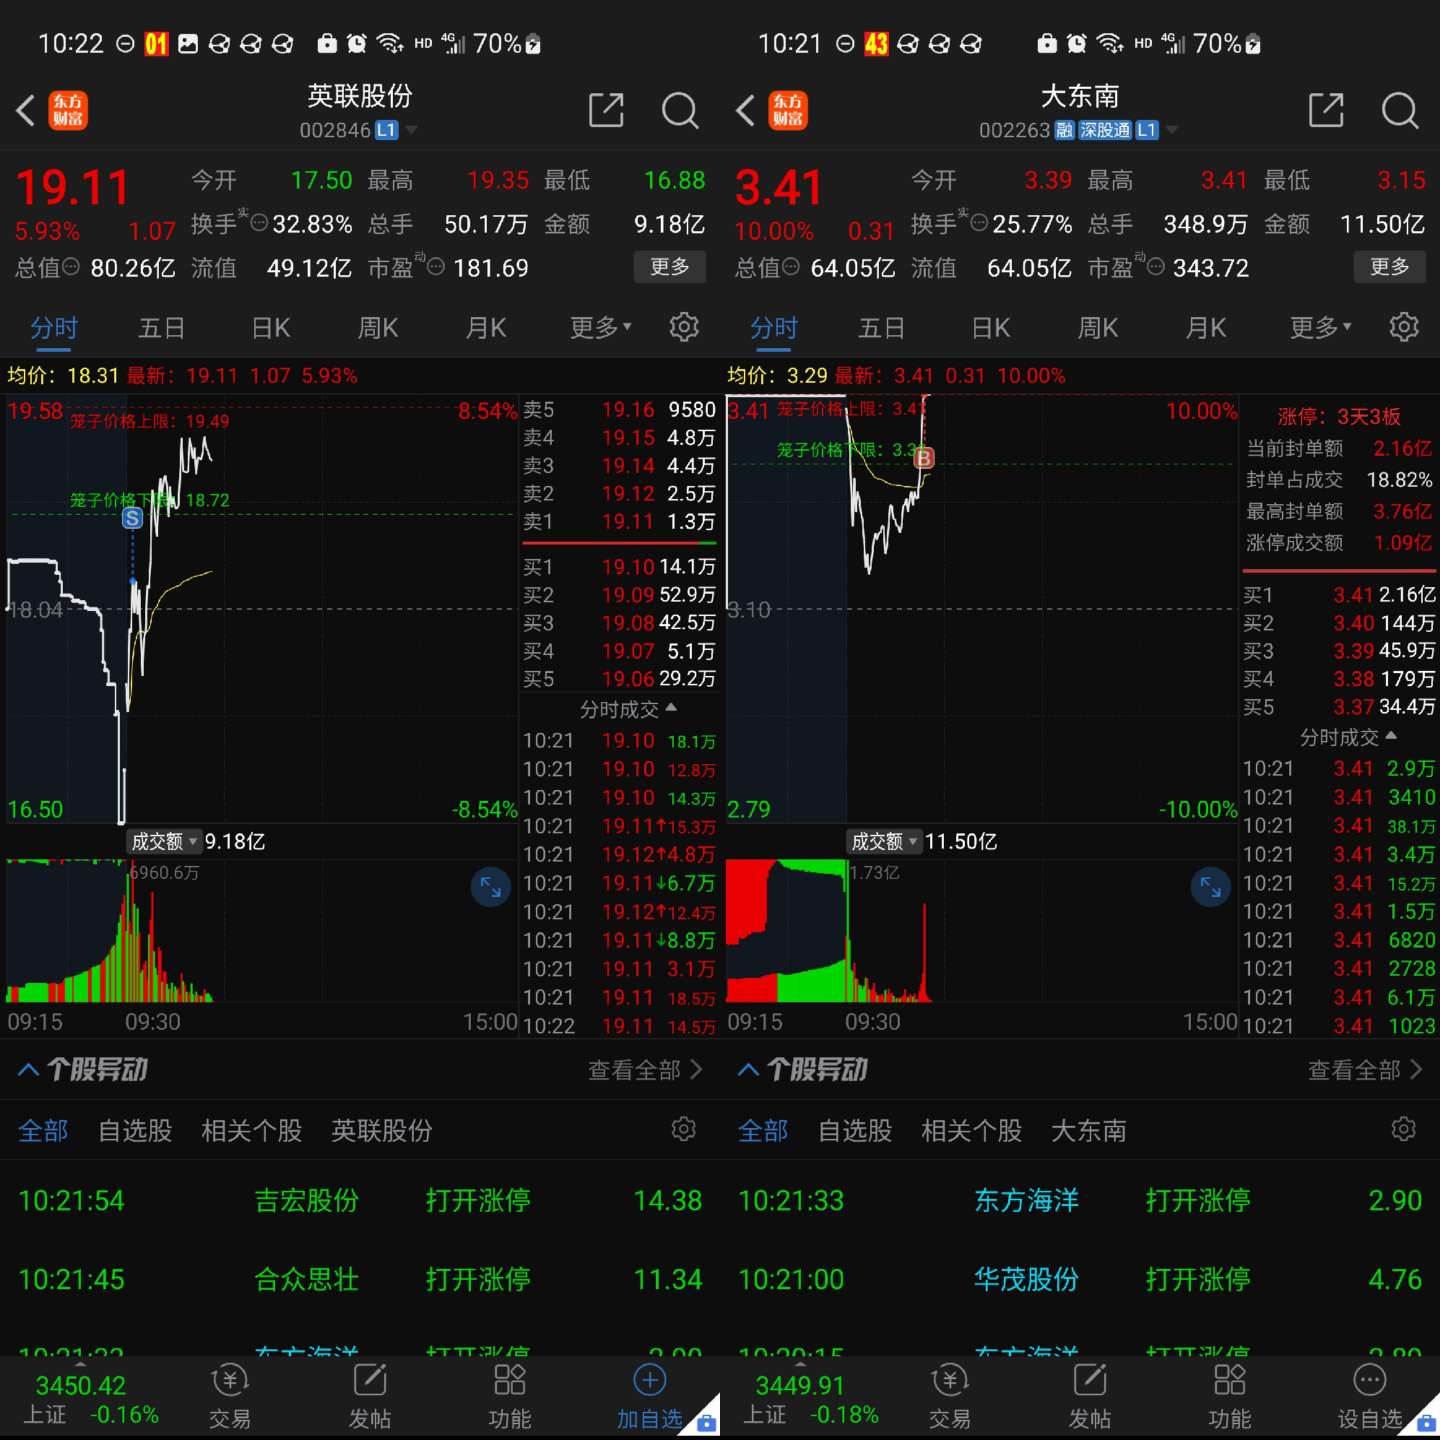Select 英联股份 filter tab in 个股异动
Image resolution: width=1440 pixels, height=1440 pixels.
point(382,1131)
